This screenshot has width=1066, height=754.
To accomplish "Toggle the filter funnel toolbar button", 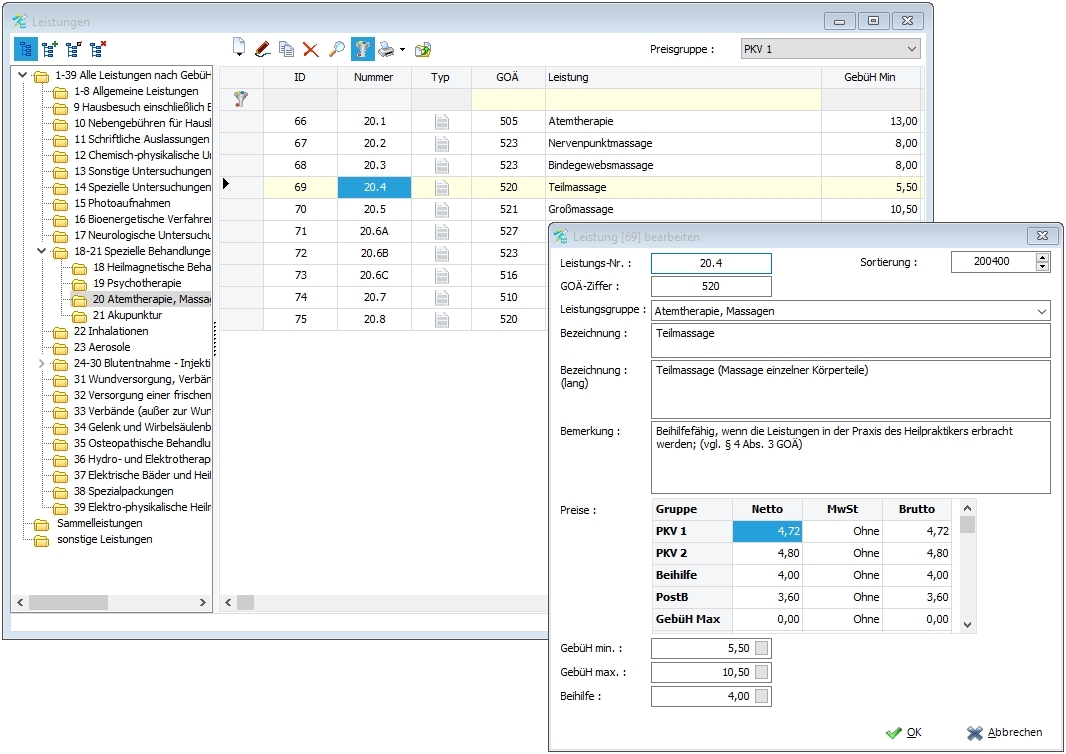I will click(x=362, y=48).
